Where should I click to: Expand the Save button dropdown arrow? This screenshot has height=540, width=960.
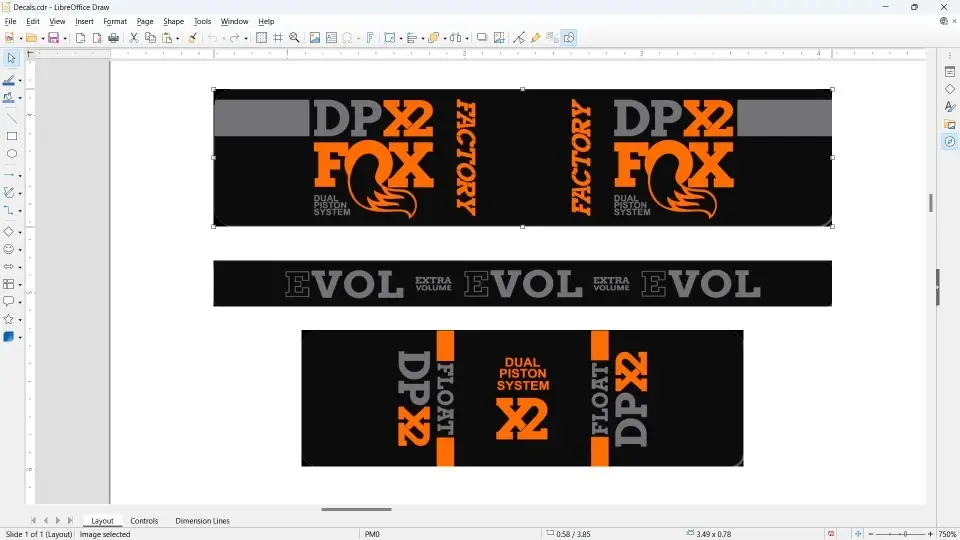[x=64, y=39]
